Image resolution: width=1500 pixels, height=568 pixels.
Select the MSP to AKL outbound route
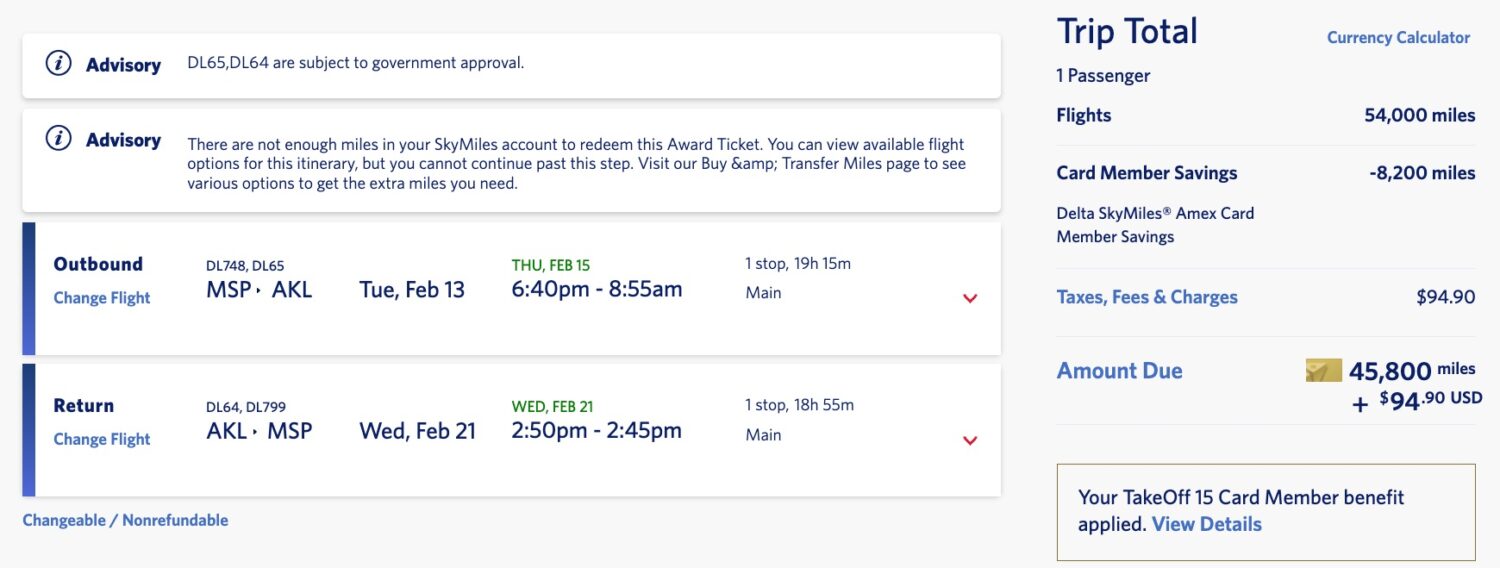point(259,290)
